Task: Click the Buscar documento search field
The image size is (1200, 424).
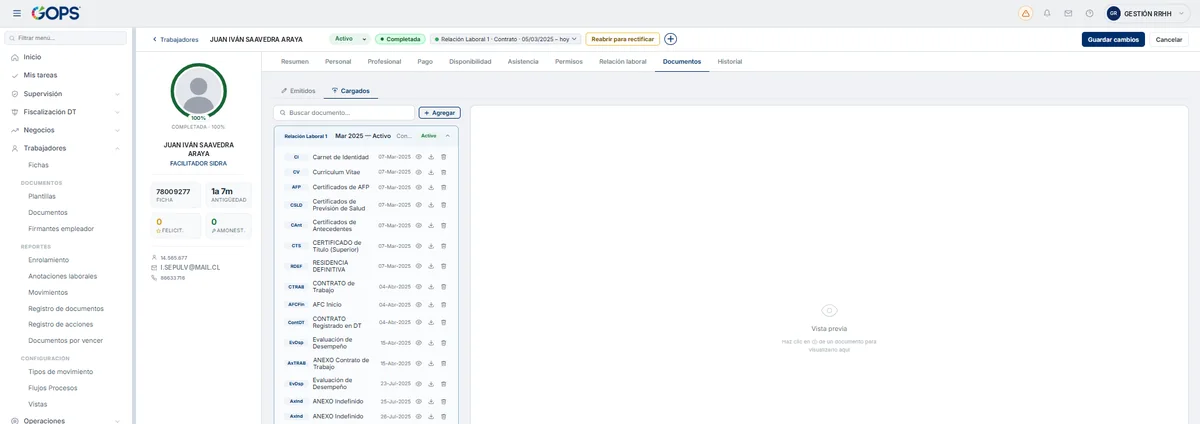Action: pos(344,113)
